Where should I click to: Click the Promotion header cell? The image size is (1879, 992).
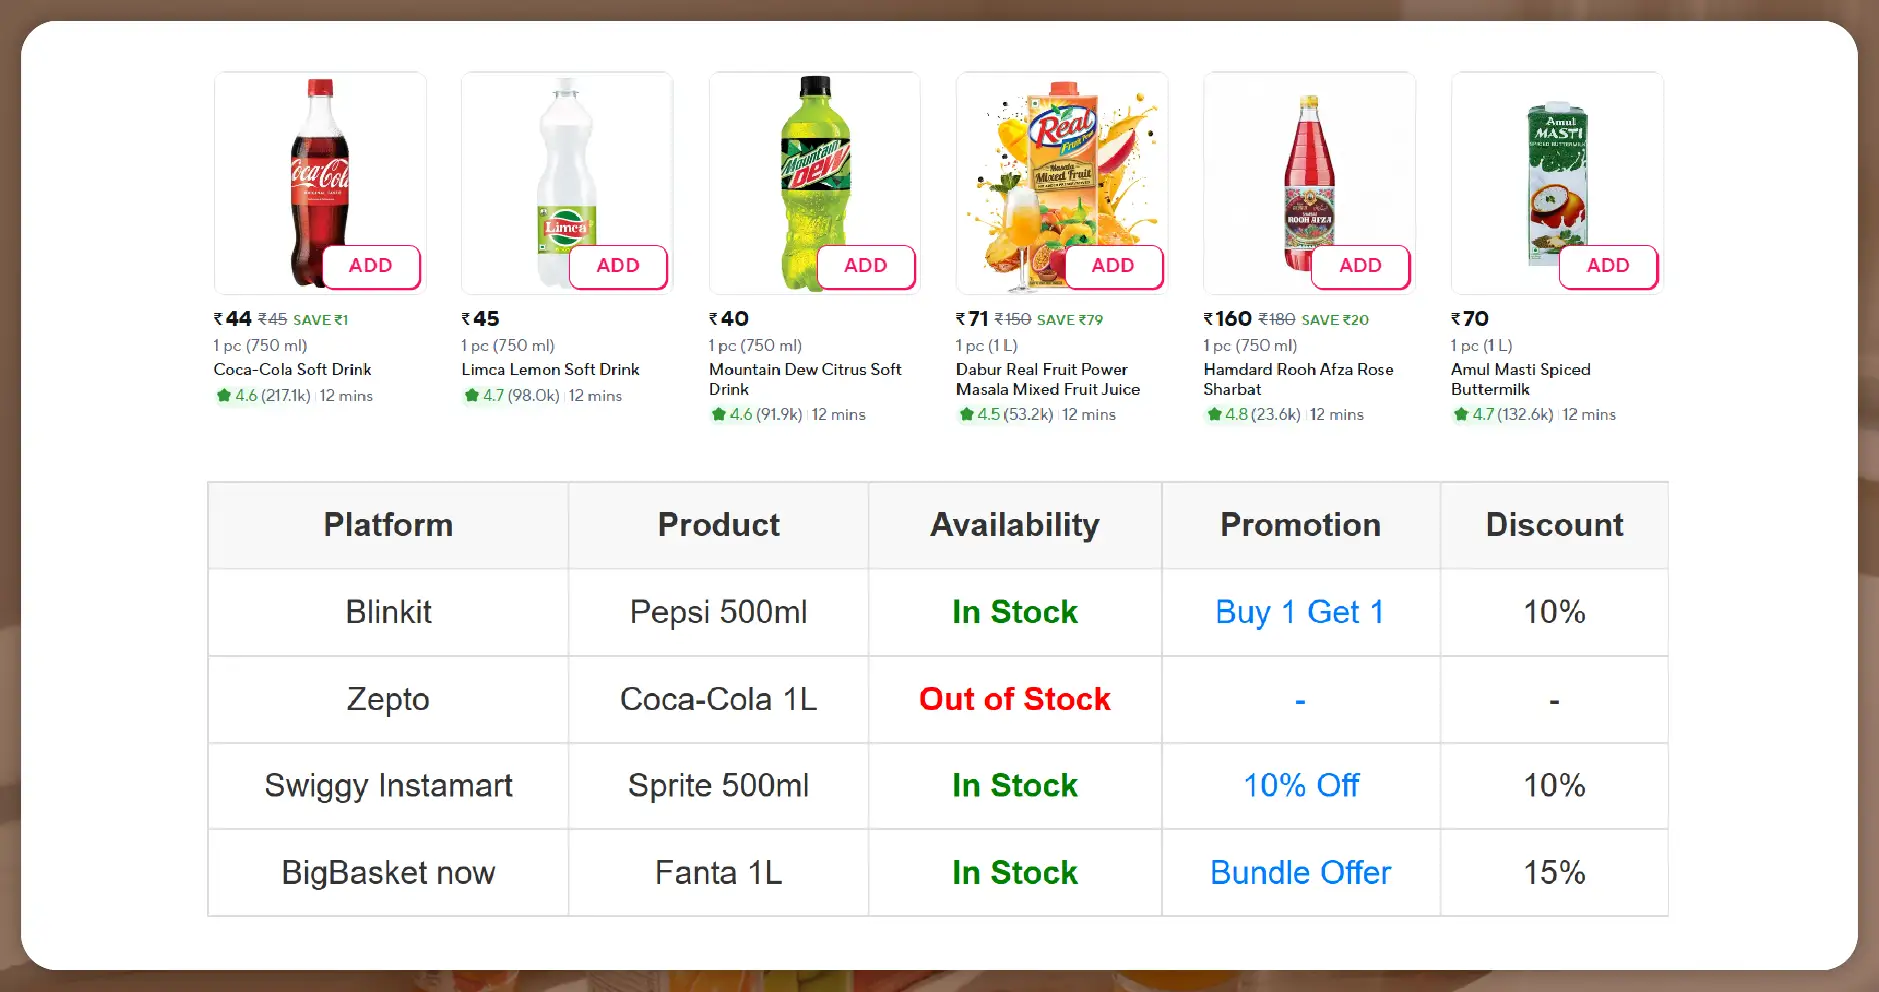tap(1300, 525)
